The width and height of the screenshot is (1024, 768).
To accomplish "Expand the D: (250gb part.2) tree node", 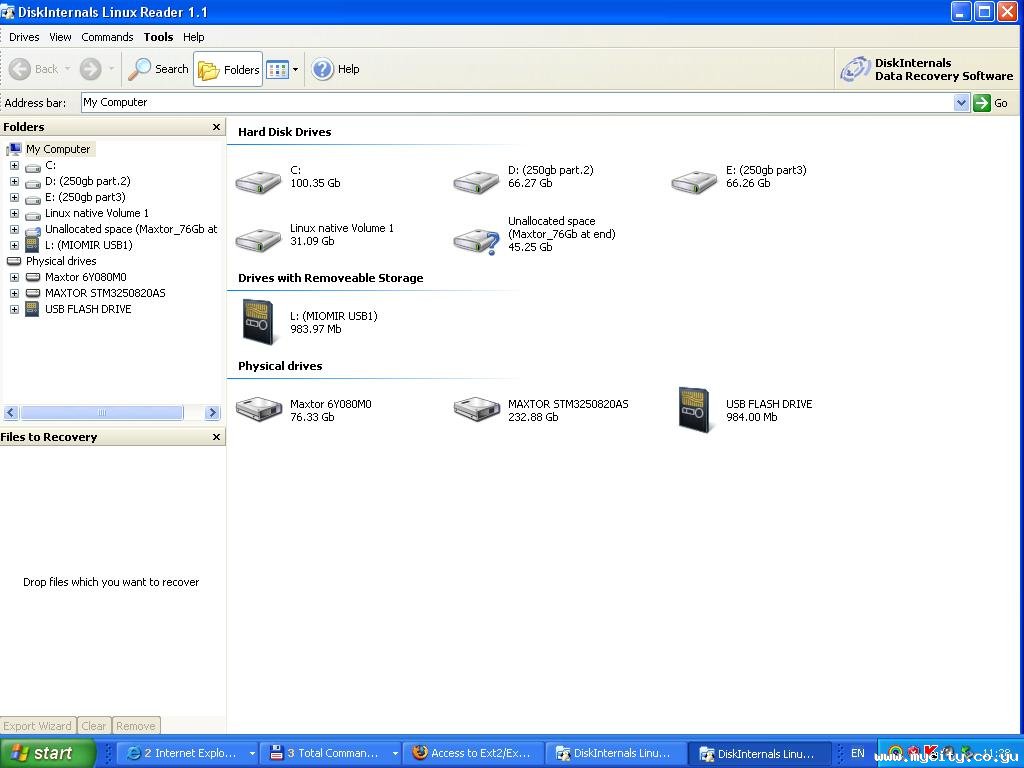I will 14,182.
